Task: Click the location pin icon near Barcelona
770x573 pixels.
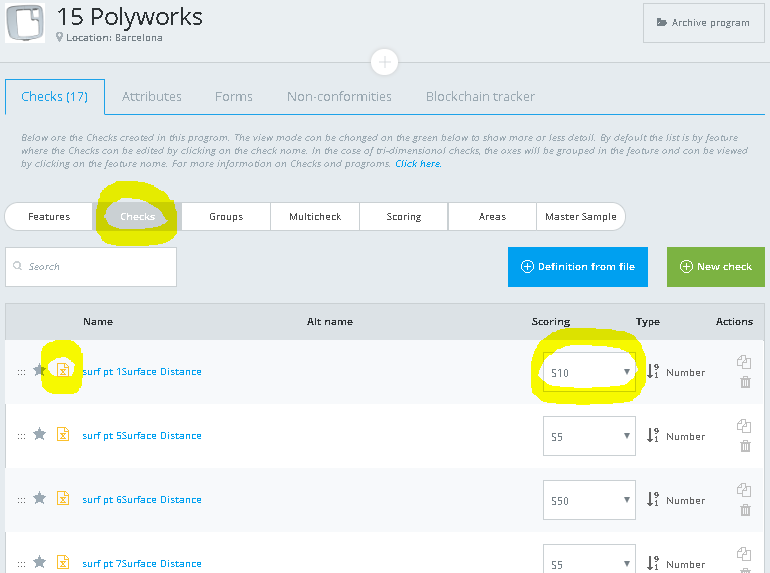Action: (59, 37)
